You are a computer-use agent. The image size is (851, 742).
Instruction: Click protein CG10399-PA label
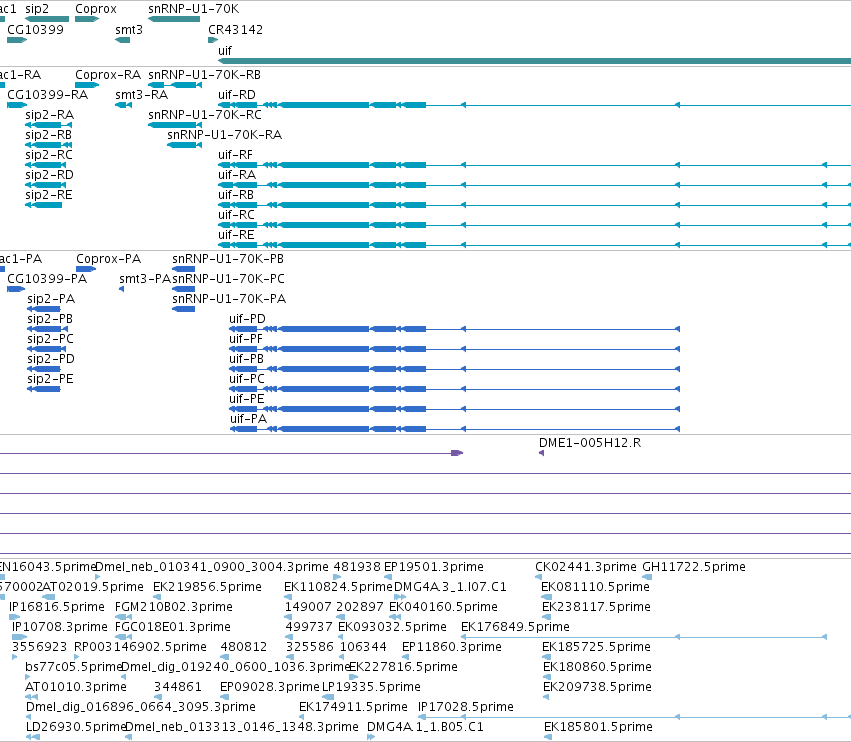[x=47, y=279]
